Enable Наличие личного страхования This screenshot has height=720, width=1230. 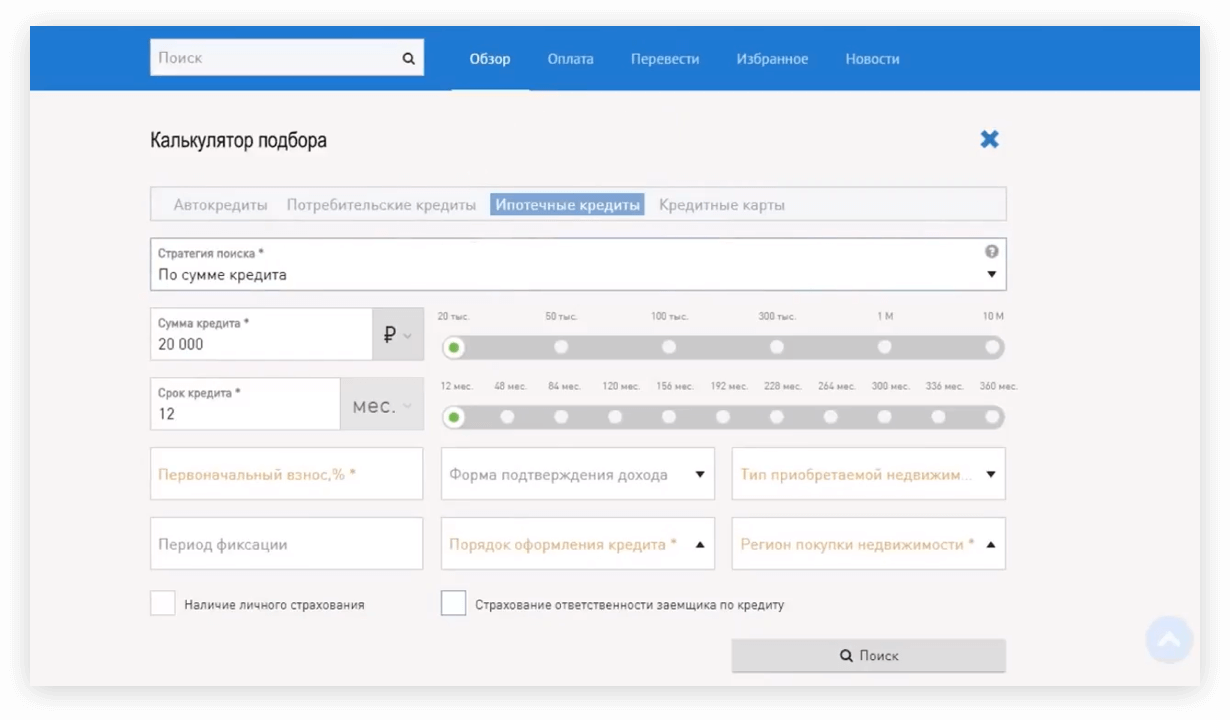162,603
